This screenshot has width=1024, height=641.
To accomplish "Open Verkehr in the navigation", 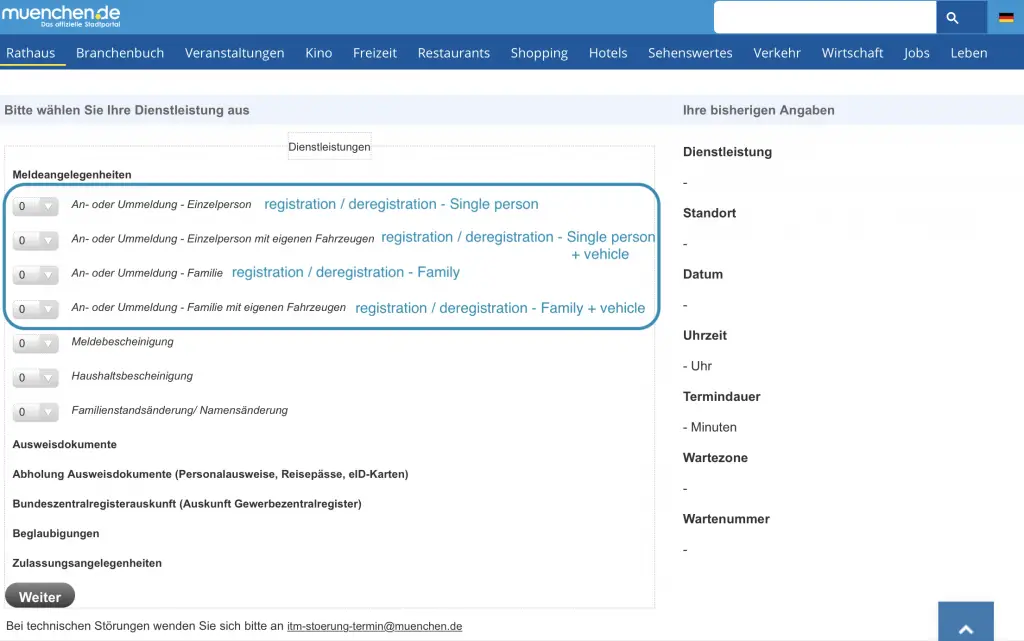I will [777, 53].
